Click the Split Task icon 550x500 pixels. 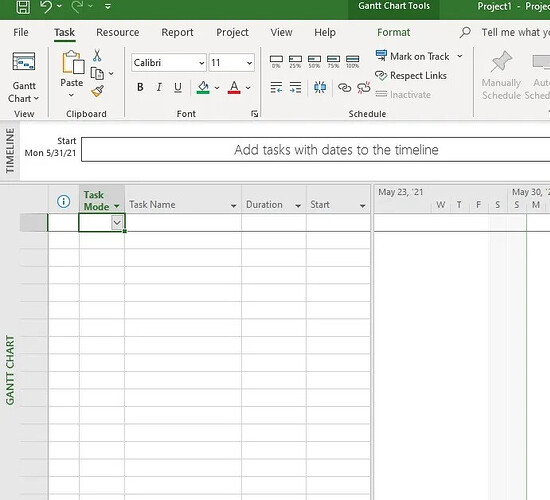[x=320, y=87]
